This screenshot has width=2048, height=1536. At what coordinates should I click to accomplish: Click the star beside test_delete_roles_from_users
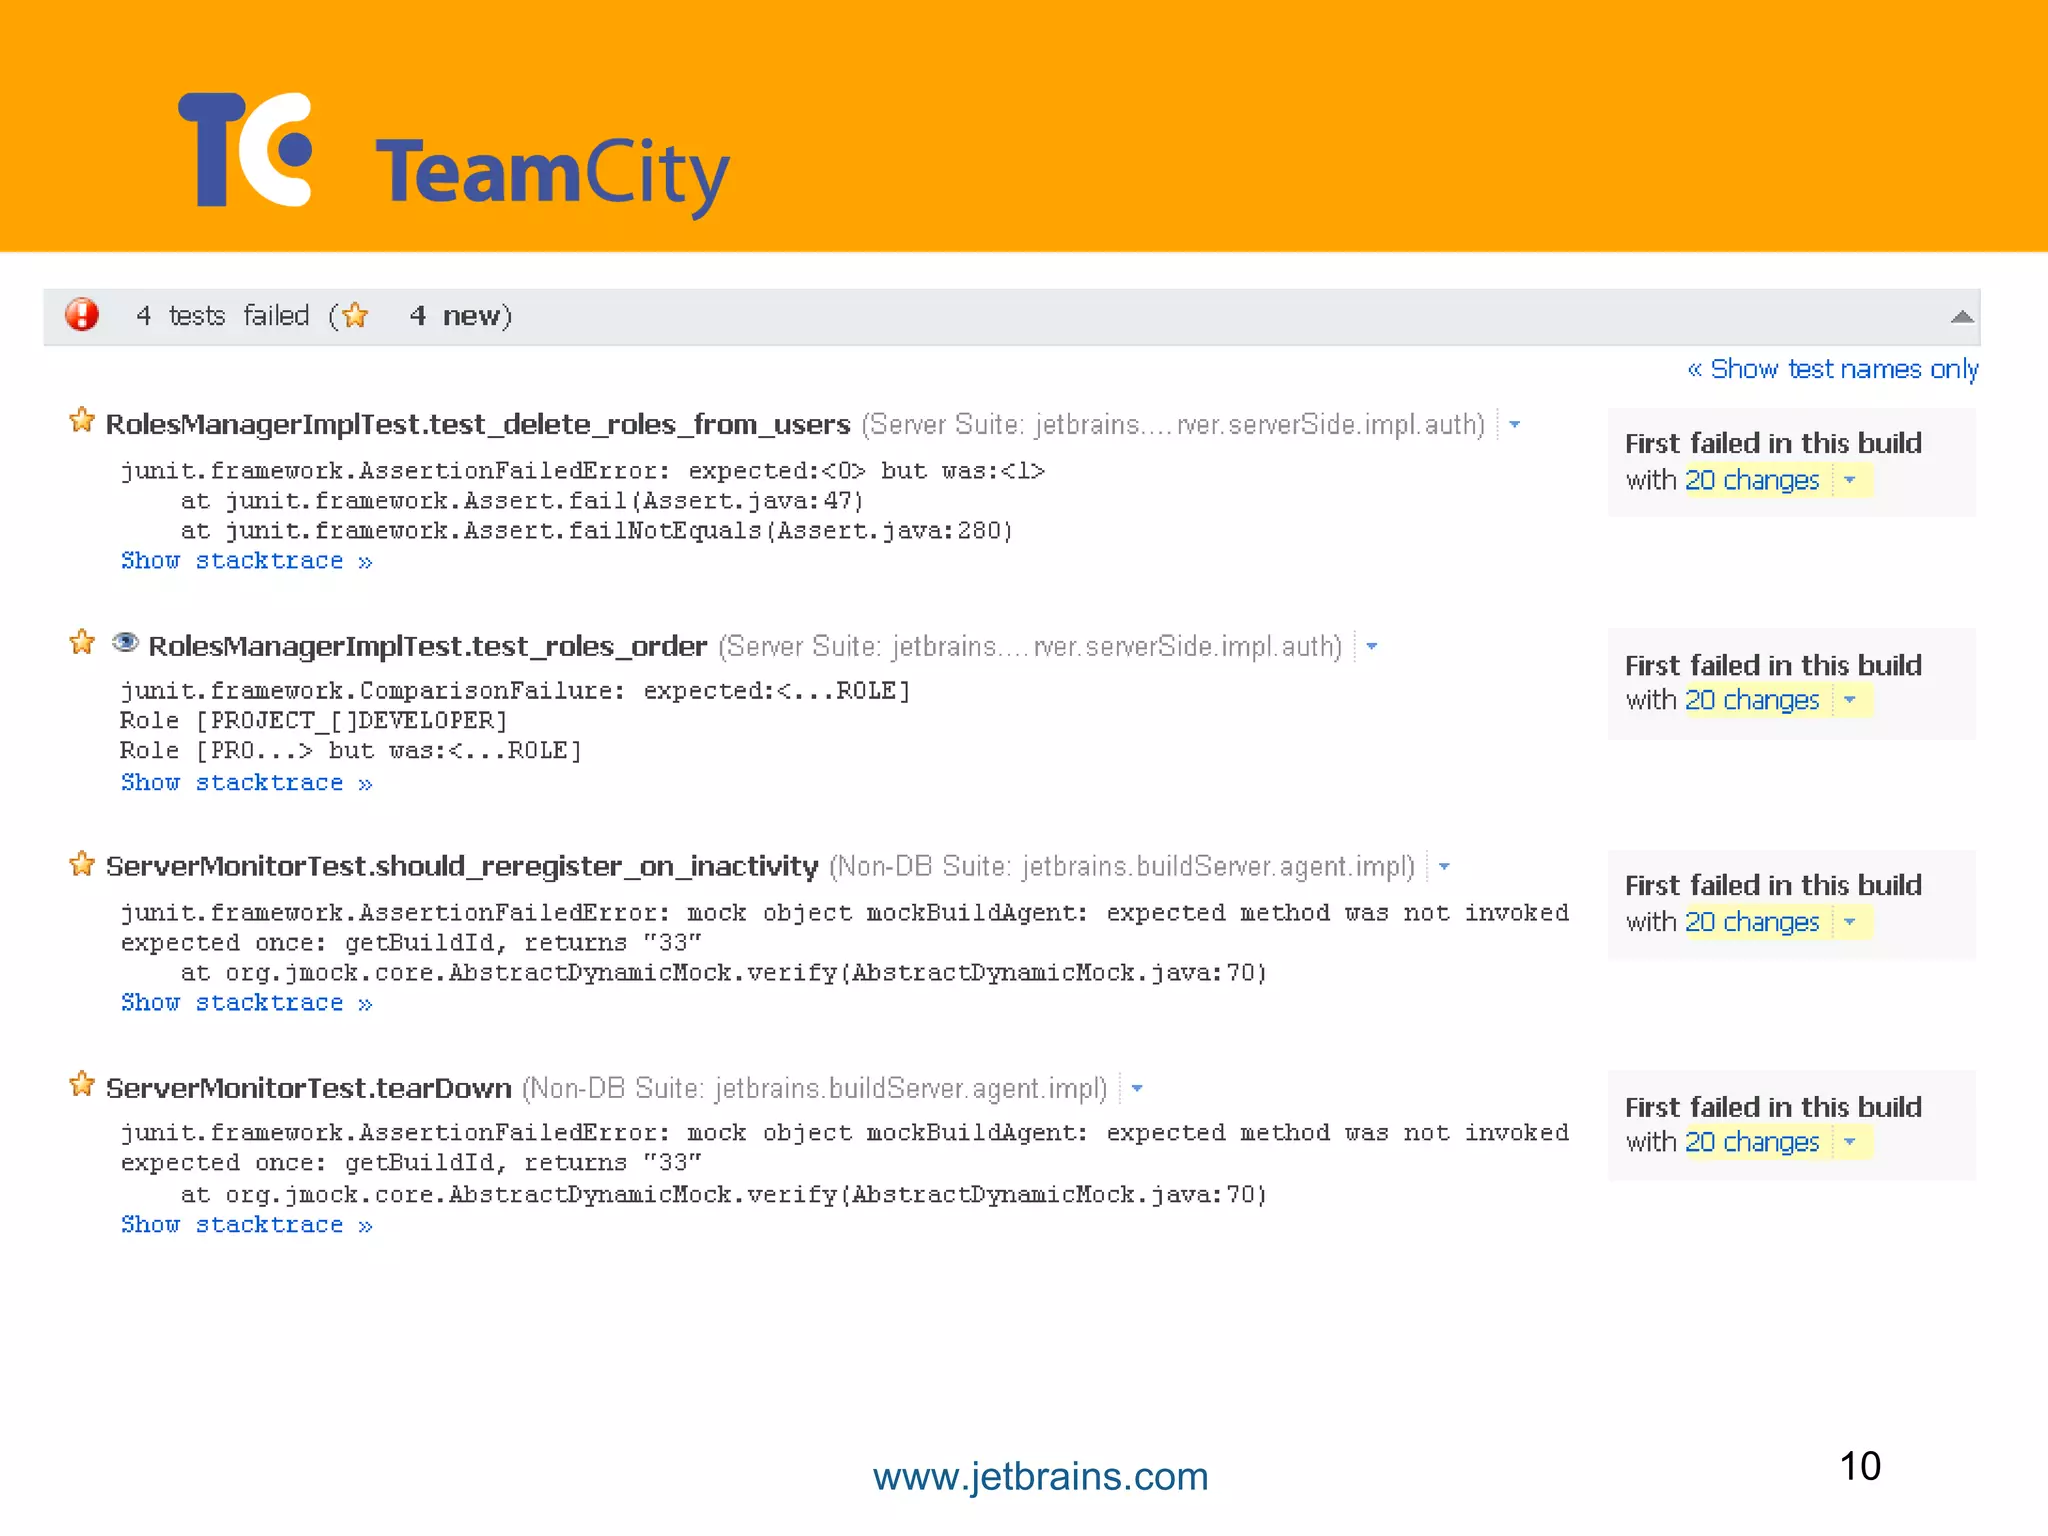point(82,421)
